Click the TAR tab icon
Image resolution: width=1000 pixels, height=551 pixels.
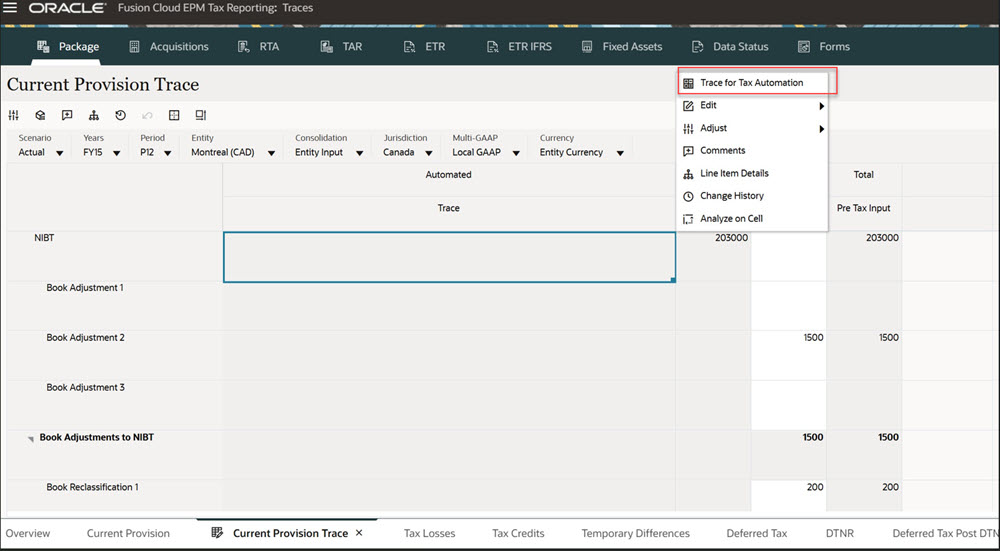[x=326, y=47]
